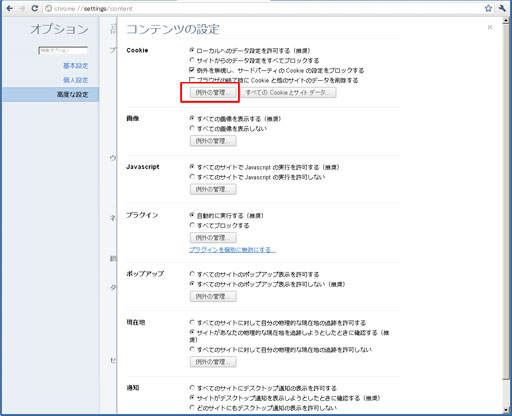Click the browser back arrow icon

coord(10,8)
